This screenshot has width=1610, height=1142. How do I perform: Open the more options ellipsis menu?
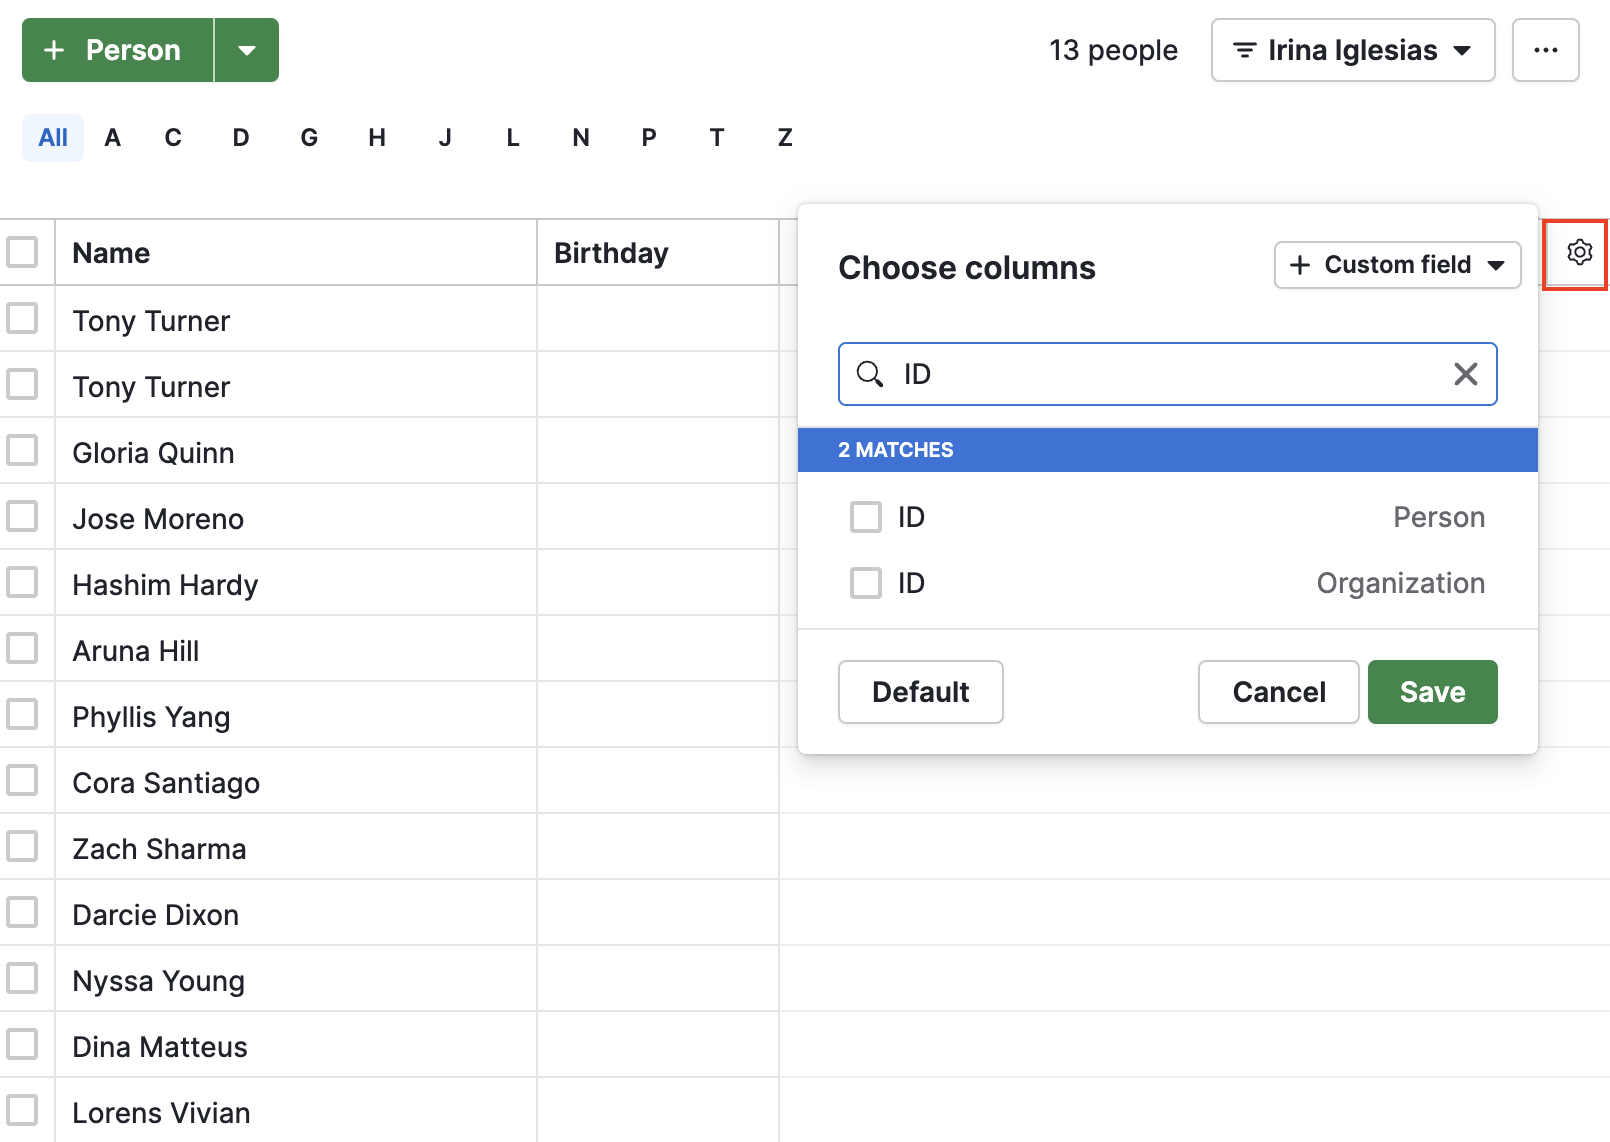1545,50
